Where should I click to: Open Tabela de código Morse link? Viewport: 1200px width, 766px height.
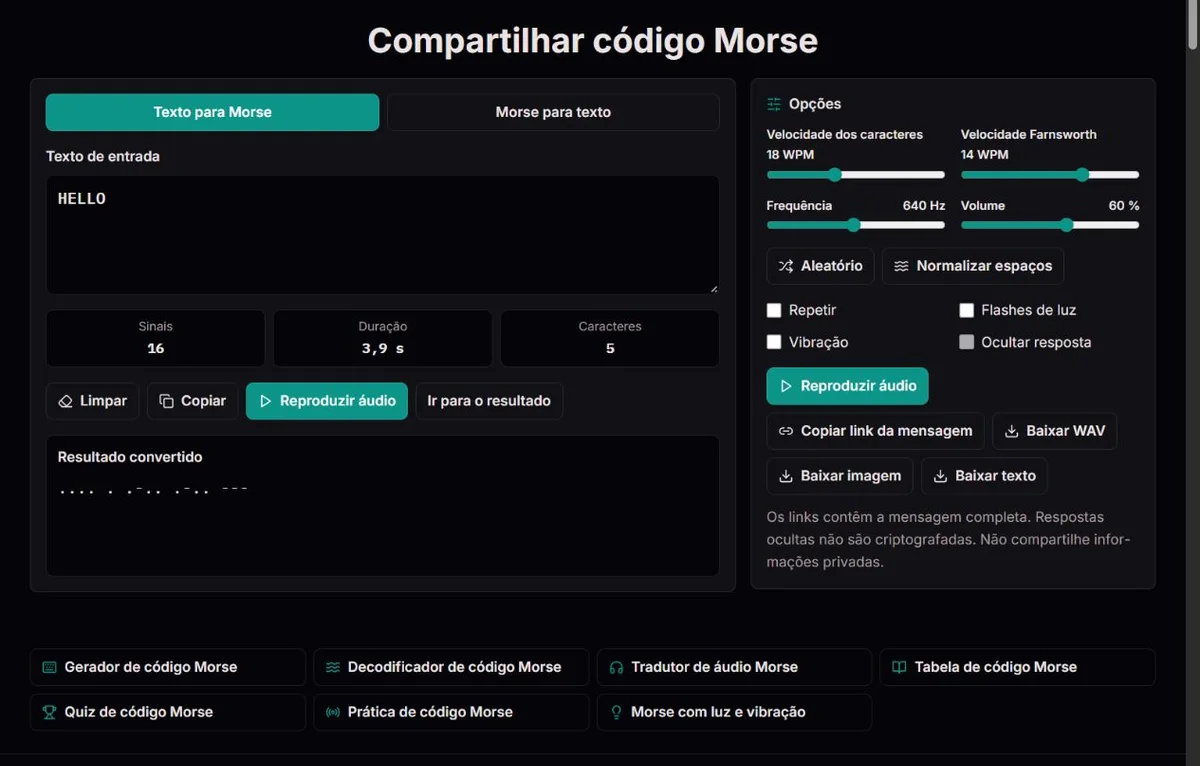[x=1017, y=667]
